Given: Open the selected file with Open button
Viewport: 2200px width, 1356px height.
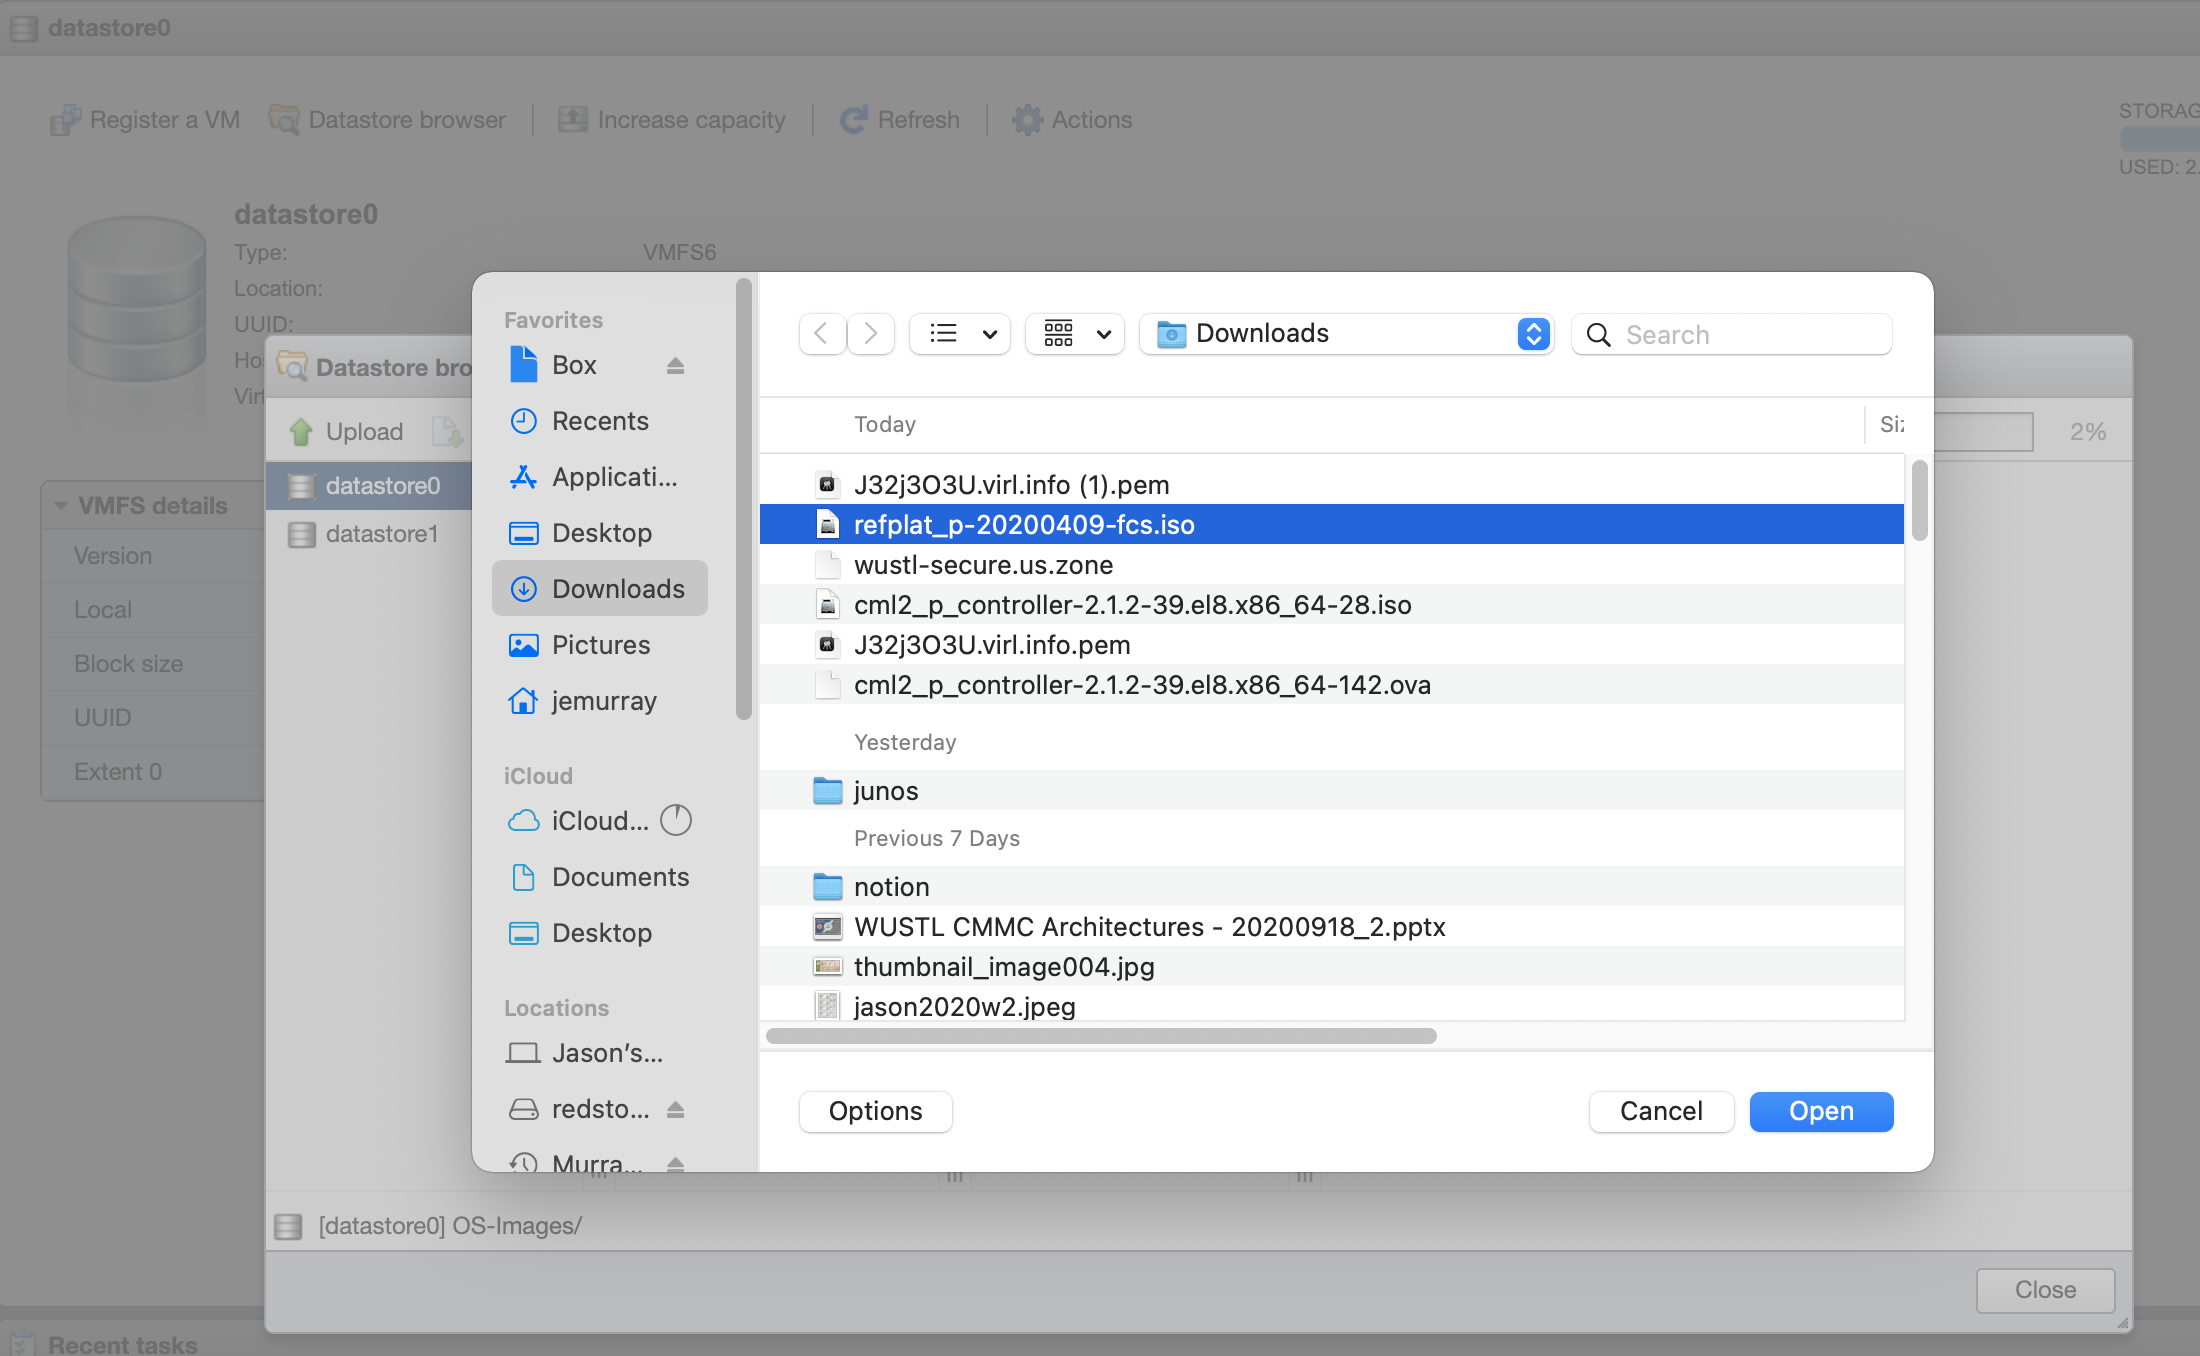Looking at the screenshot, I should tap(1821, 1111).
